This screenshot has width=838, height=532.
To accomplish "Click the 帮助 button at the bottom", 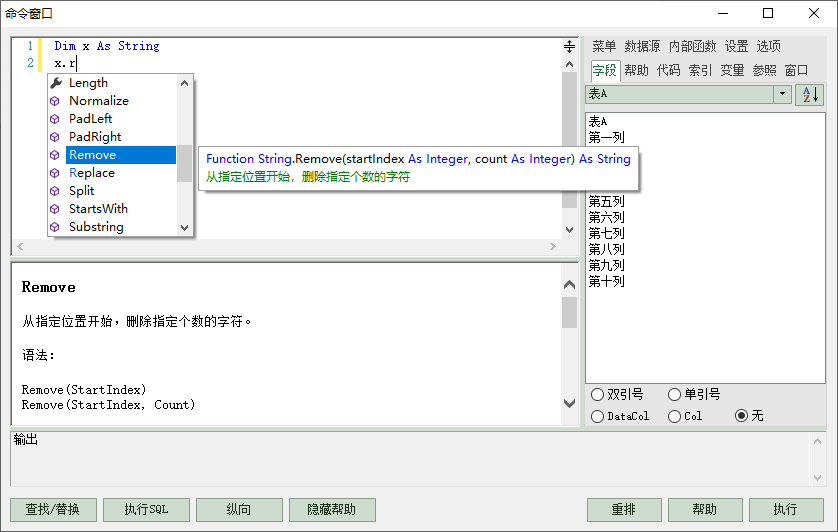I will click(x=705, y=510).
